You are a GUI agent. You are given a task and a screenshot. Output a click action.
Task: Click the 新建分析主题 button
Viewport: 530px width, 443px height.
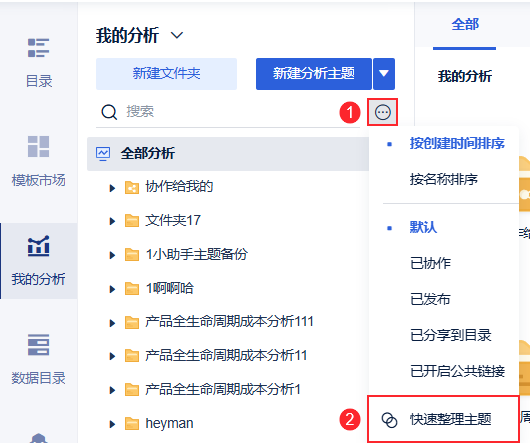click(x=314, y=74)
